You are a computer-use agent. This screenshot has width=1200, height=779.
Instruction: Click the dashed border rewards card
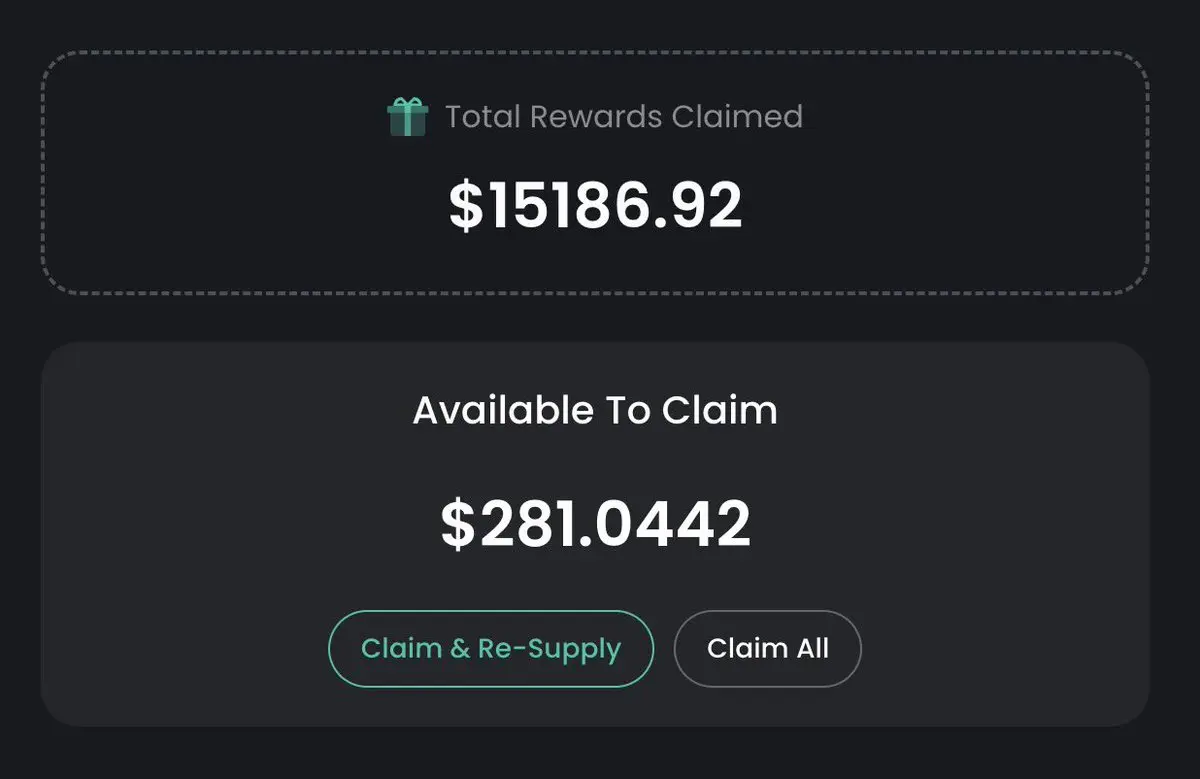(x=595, y=172)
